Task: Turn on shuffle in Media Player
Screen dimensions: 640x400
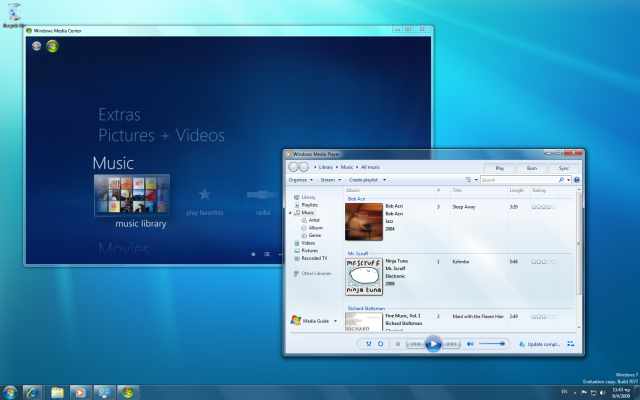Action: click(x=369, y=344)
